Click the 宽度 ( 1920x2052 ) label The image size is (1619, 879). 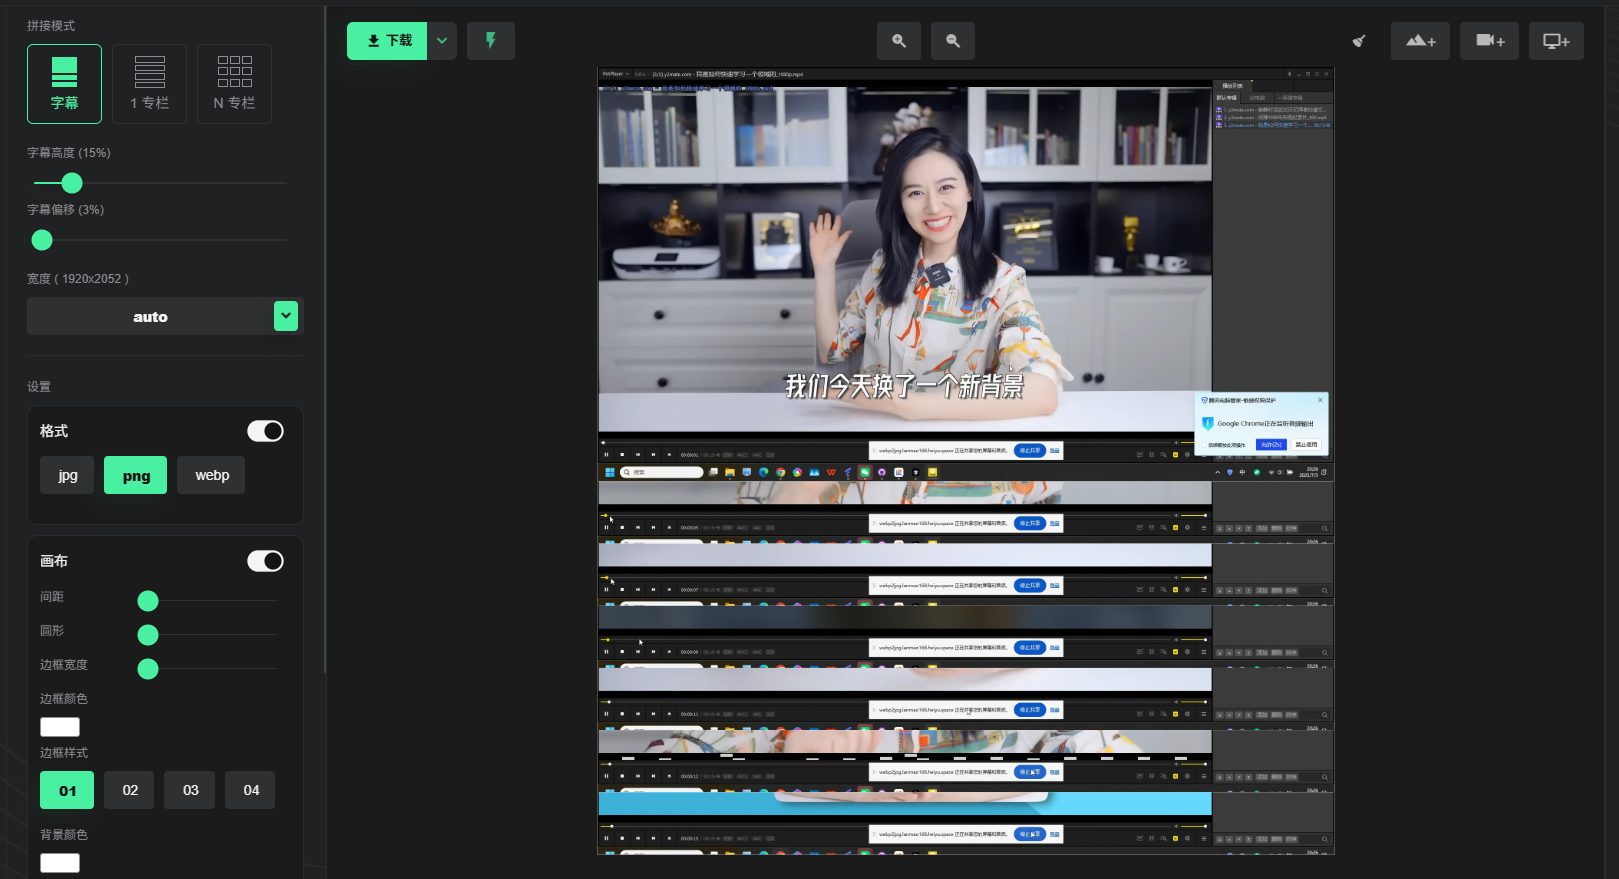click(78, 279)
